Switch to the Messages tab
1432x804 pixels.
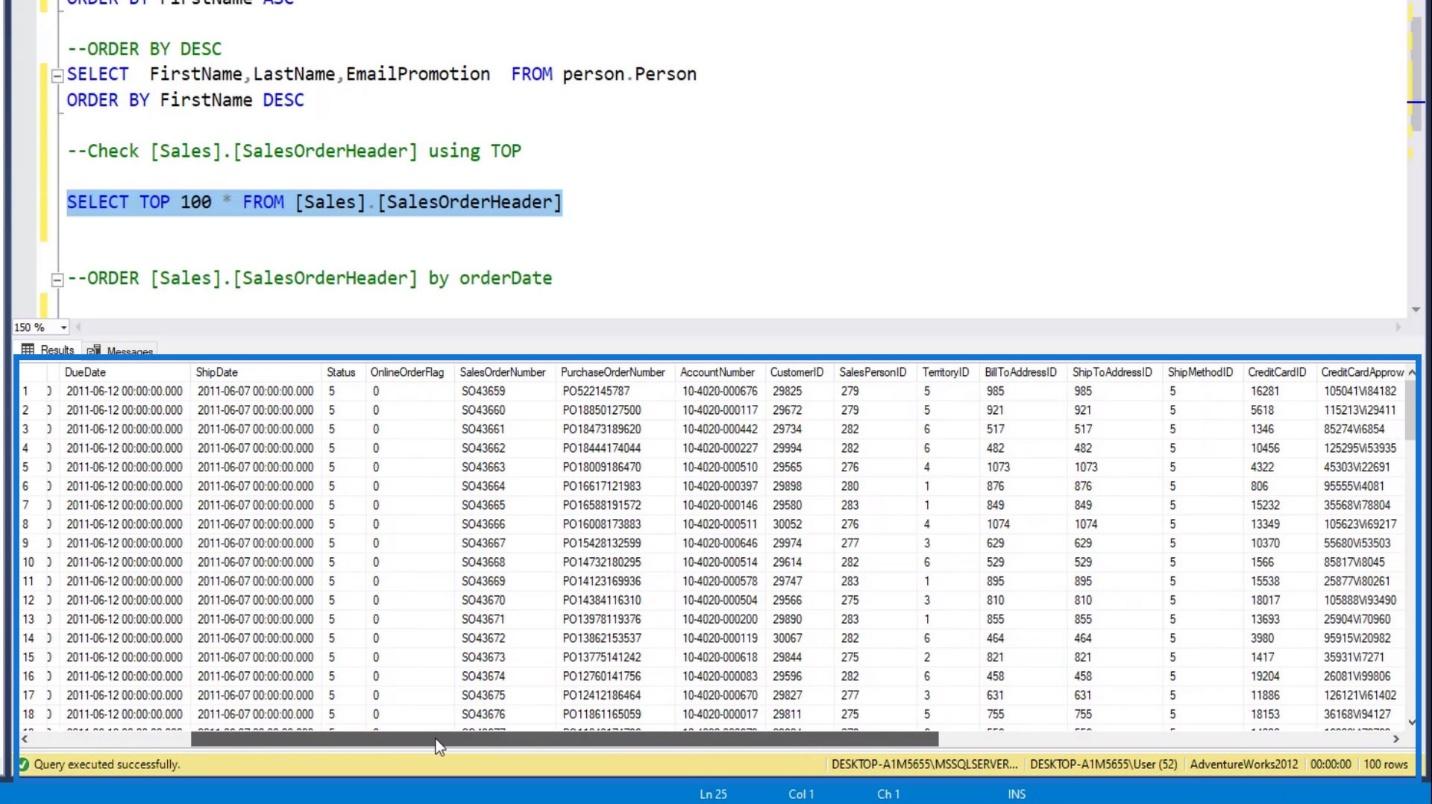point(120,351)
